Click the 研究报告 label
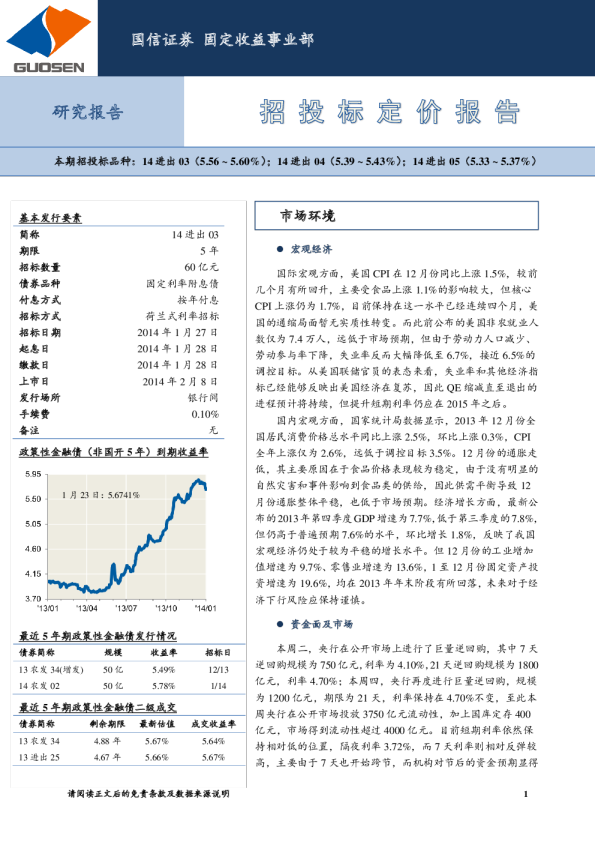 click(x=88, y=112)
